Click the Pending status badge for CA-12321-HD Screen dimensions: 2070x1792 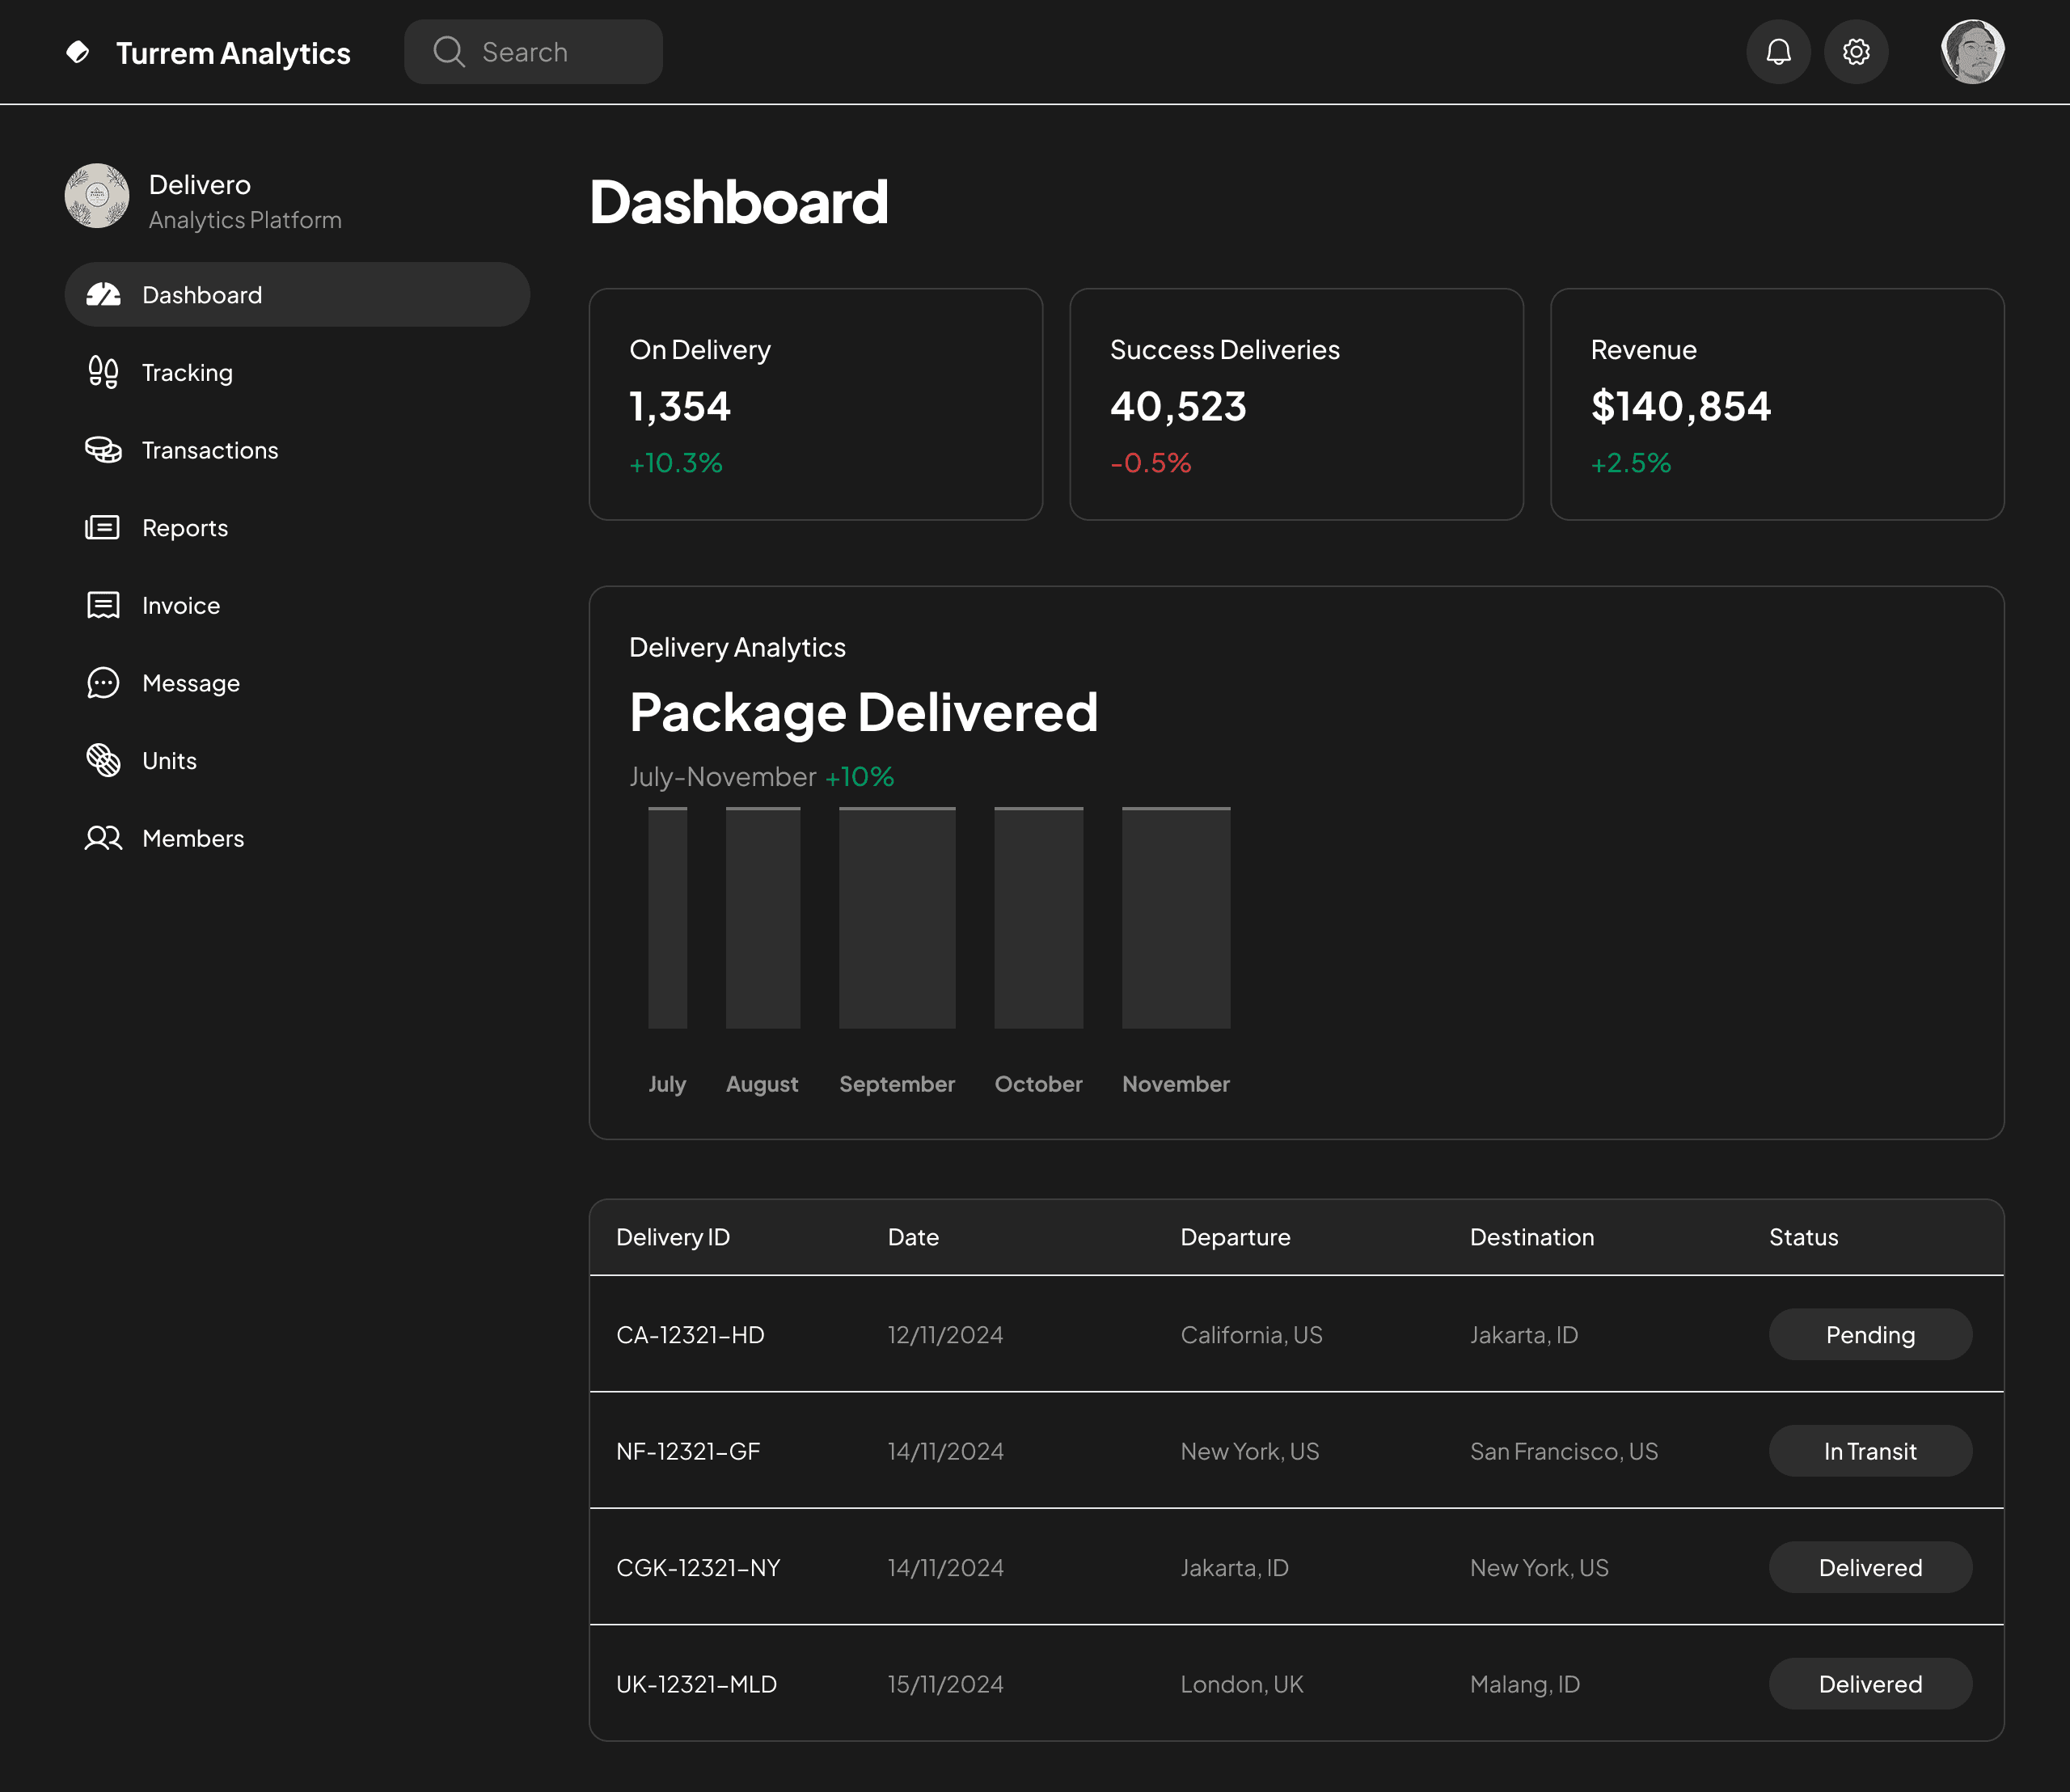pyautogui.click(x=1869, y=1334)
